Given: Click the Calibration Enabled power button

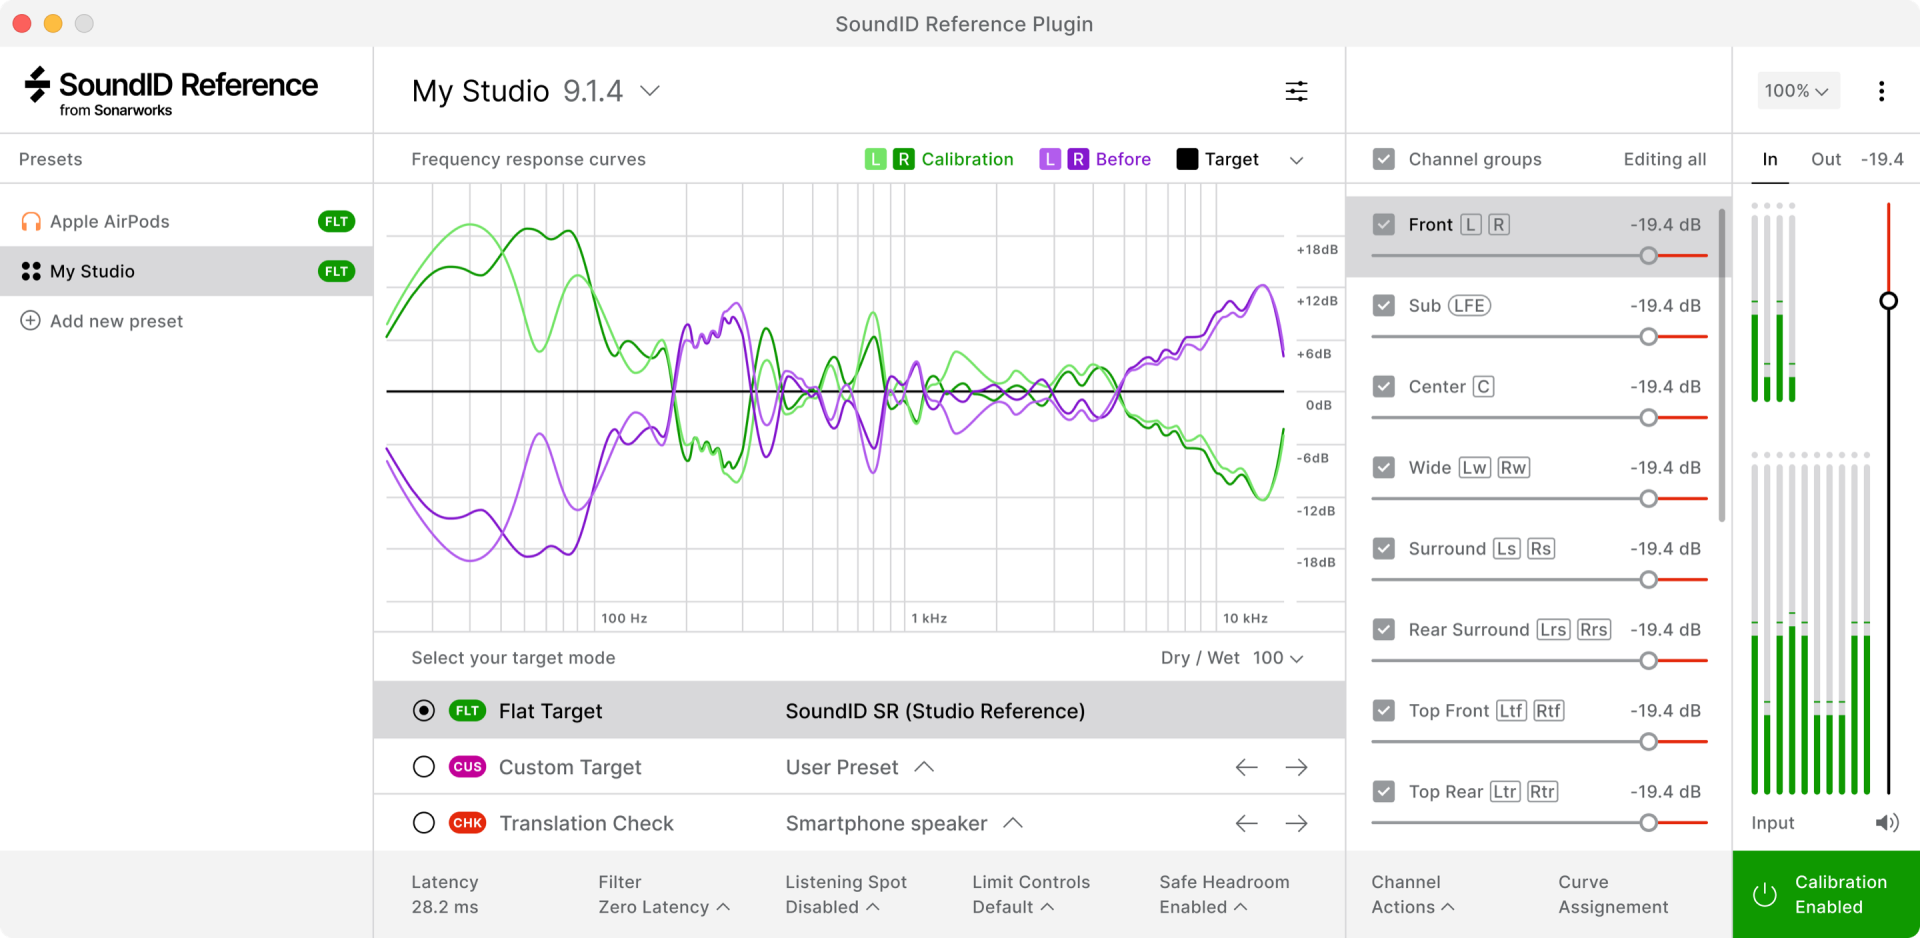Looking at the screenshot, I should [1765, 895].
